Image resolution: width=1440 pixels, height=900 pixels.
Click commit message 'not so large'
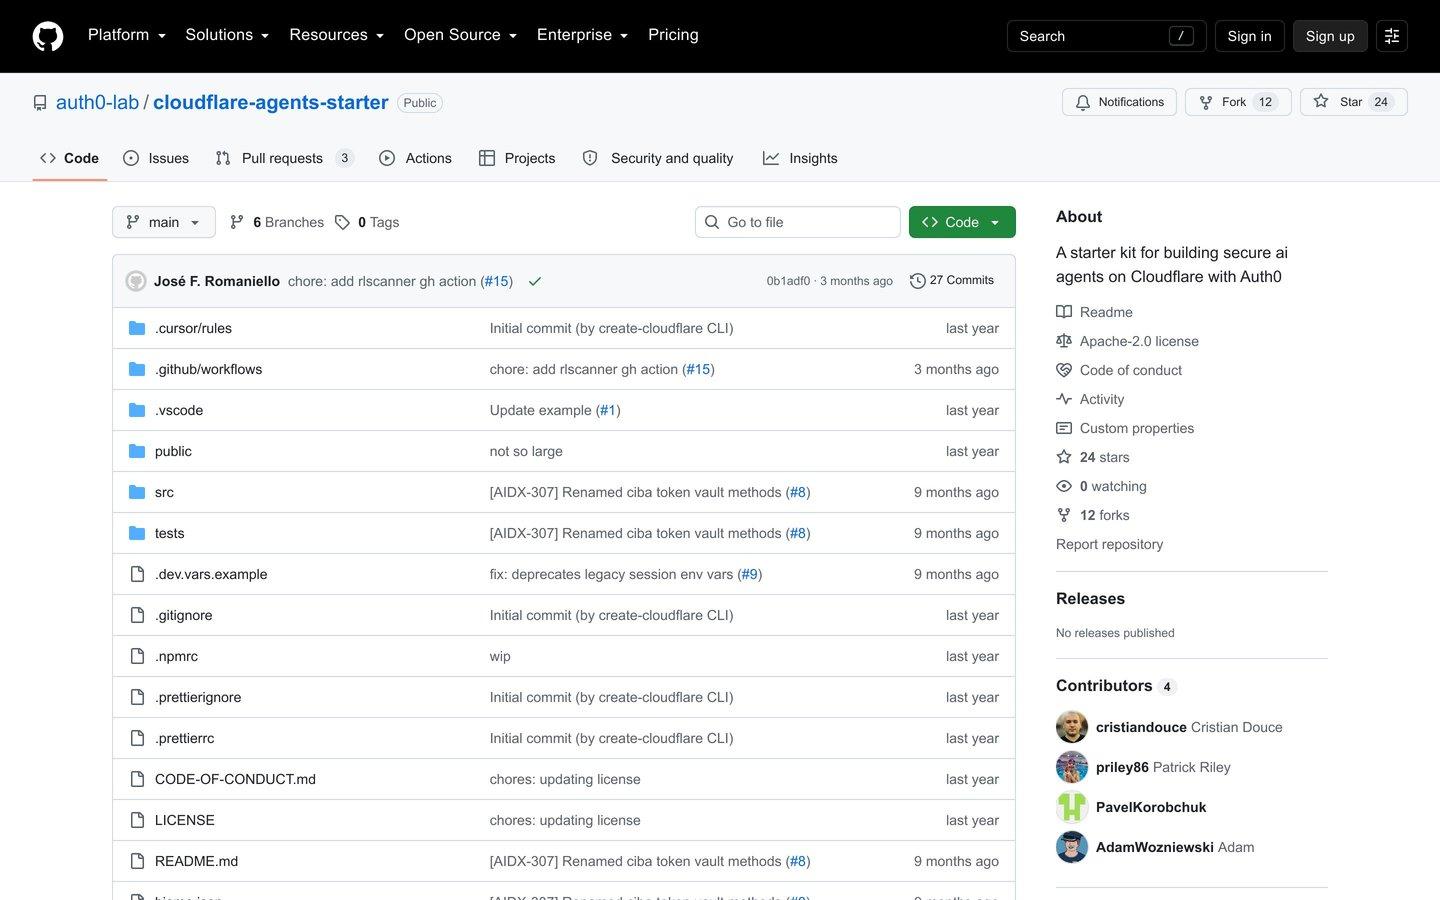(526, 451)
